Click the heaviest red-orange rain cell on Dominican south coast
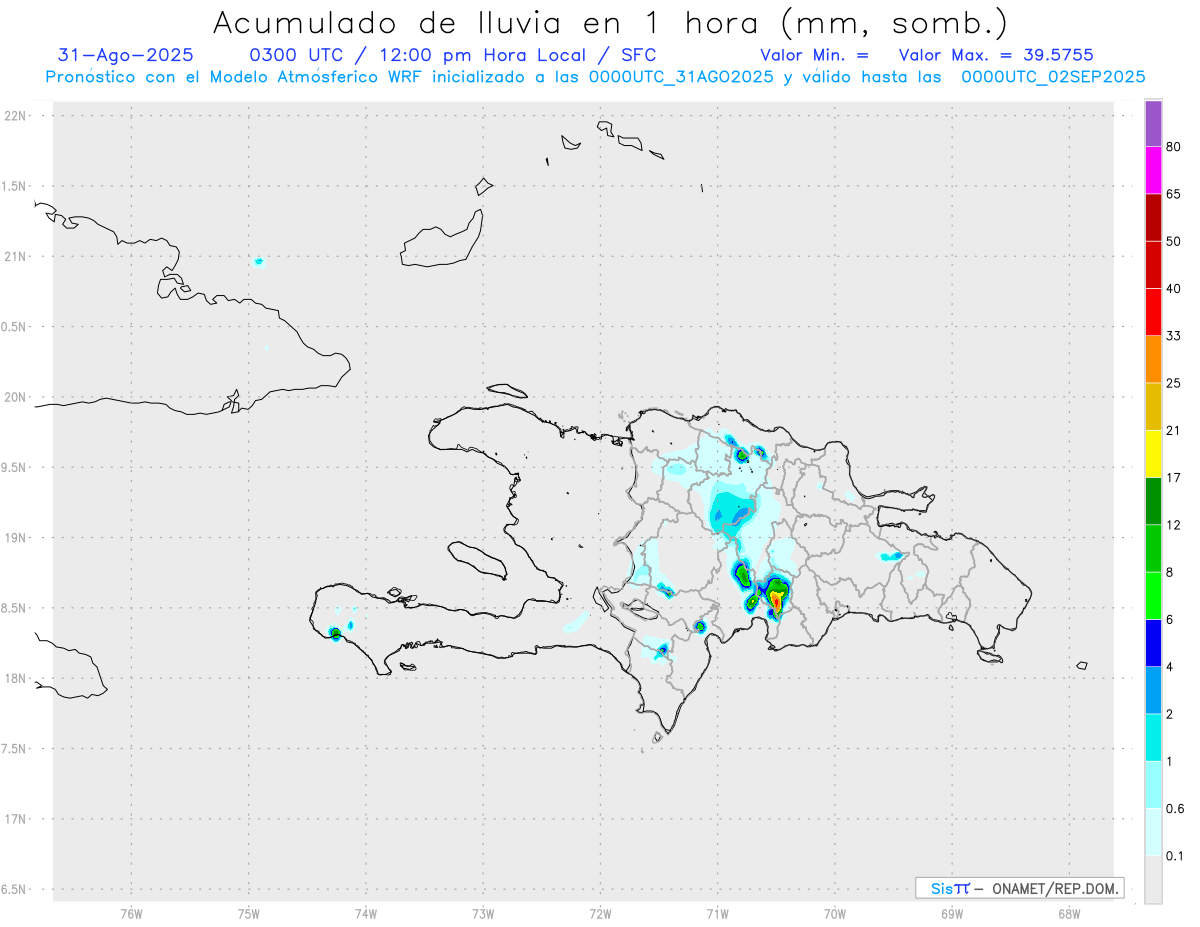The image size is (1200, 927). point(777,598)
